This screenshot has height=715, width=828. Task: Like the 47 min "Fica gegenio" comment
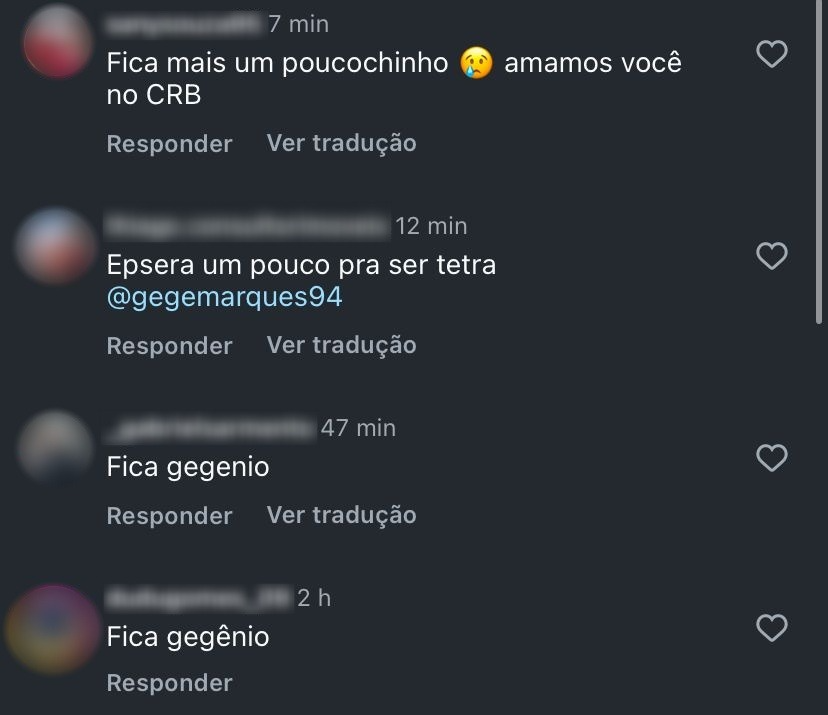[771, 459]
